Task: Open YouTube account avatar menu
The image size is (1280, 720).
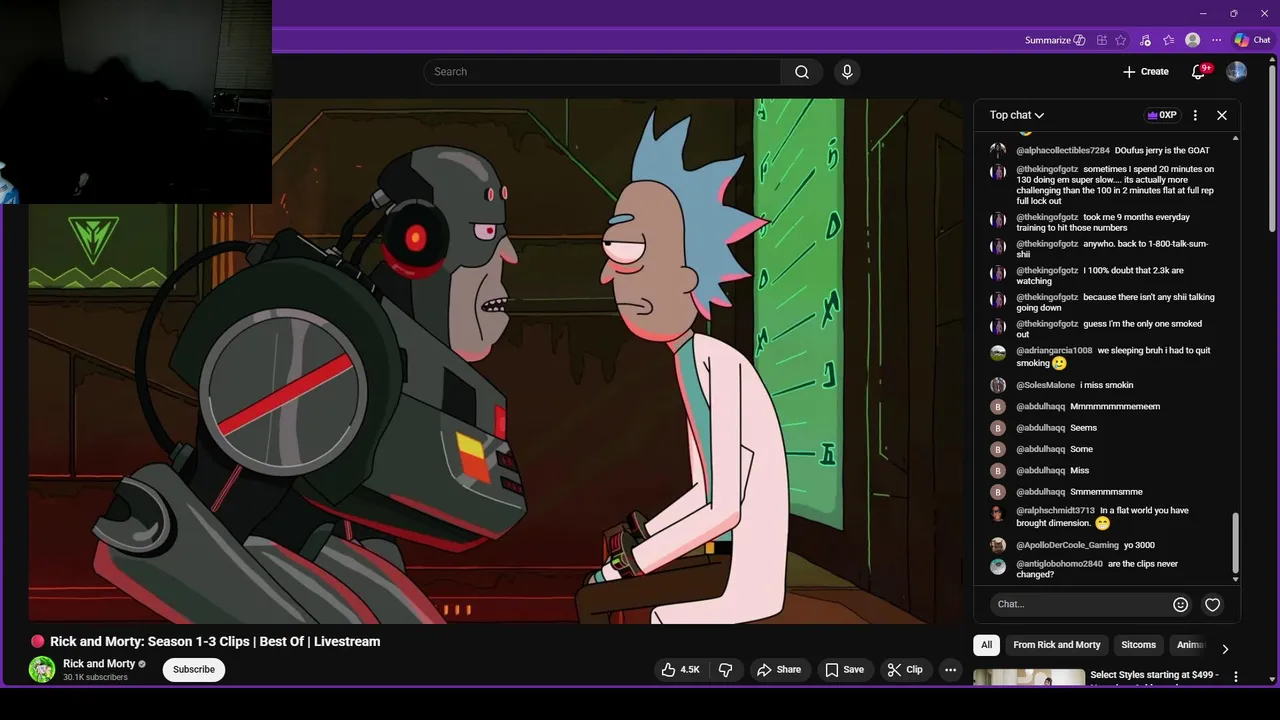Action: (1236, 72)
